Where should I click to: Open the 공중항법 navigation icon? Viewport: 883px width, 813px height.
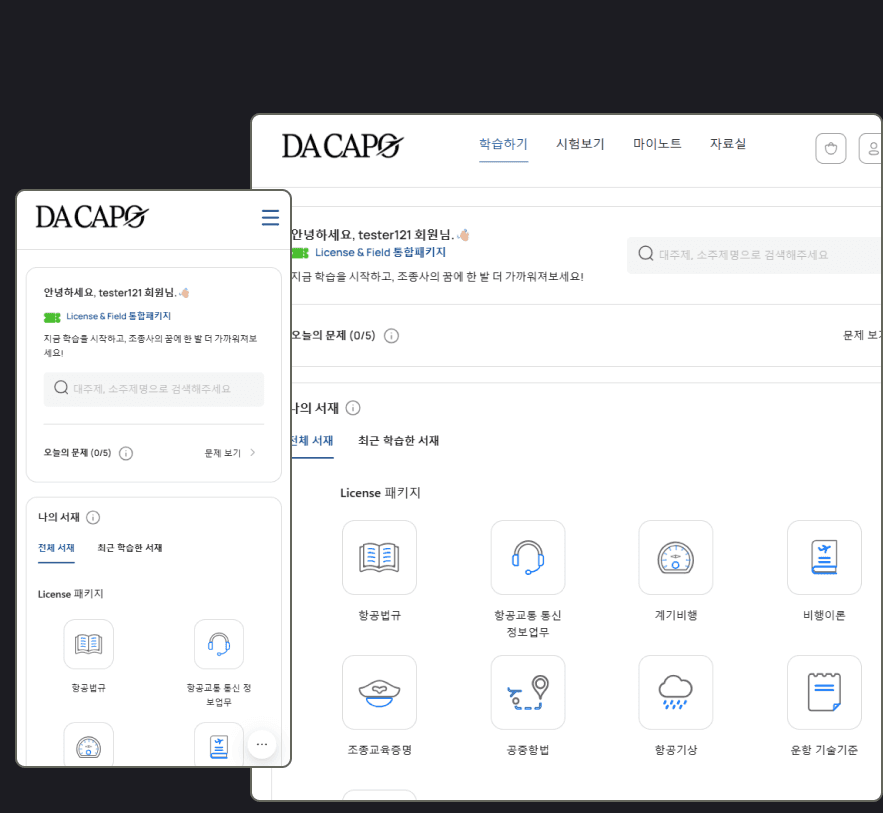coord(527,692)
